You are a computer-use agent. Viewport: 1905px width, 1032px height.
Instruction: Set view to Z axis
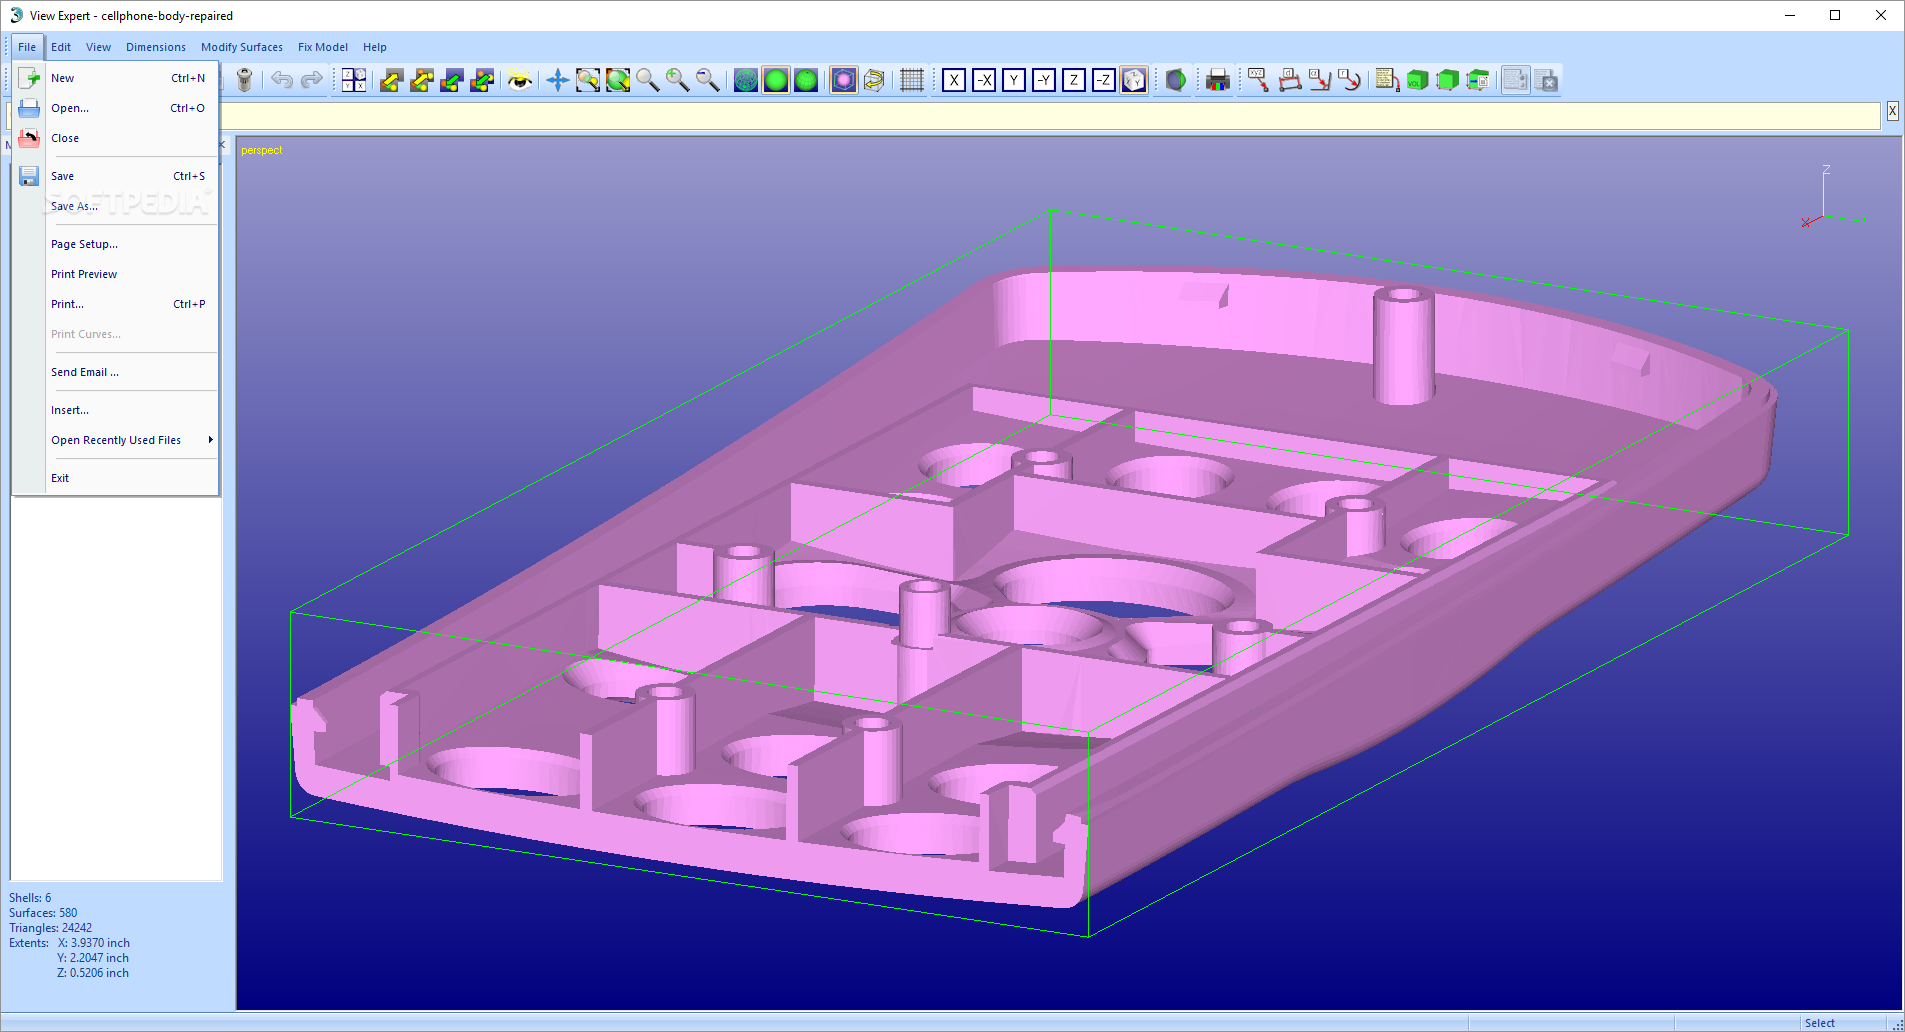pos(1074,80)
